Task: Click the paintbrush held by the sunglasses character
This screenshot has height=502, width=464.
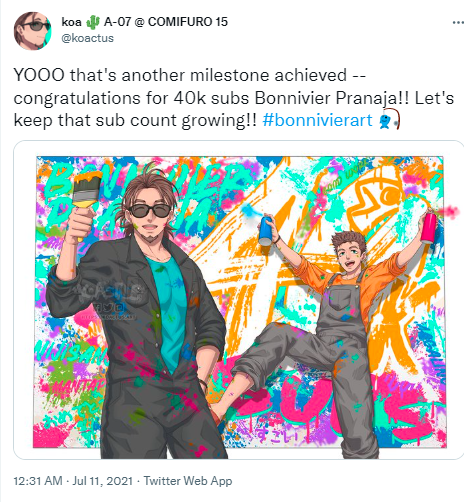Action: (x=86, y=193)
